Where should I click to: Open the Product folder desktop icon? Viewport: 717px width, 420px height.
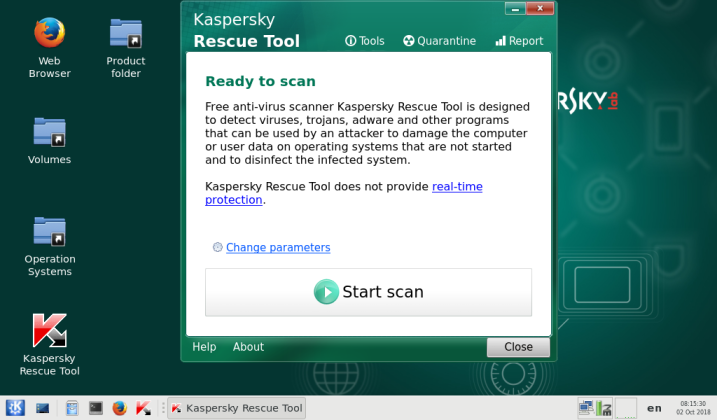click(x=126, y=48)
